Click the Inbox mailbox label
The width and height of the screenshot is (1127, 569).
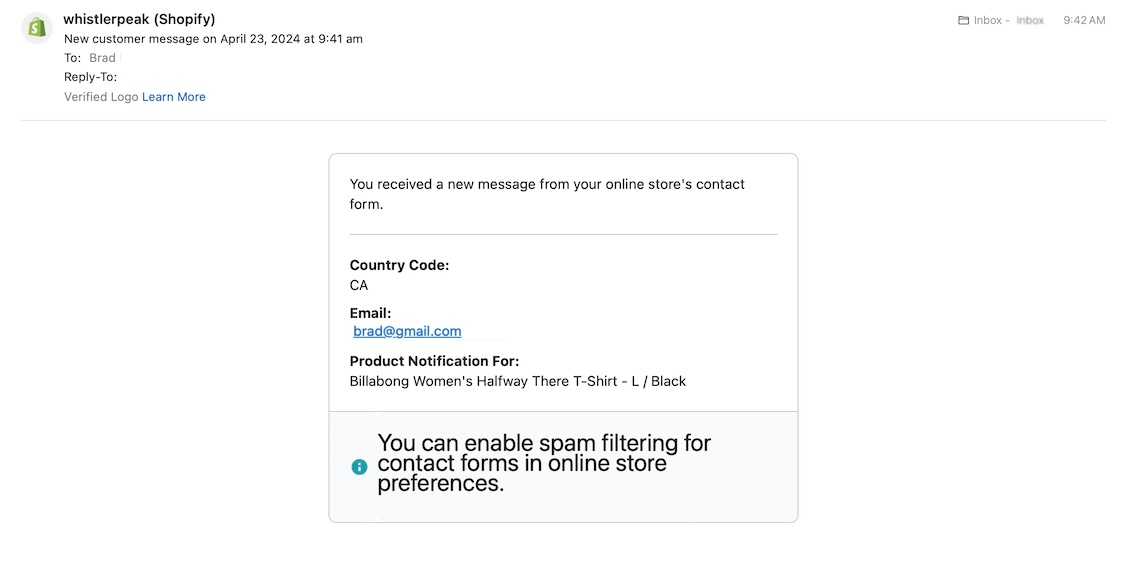pos(988,20)
